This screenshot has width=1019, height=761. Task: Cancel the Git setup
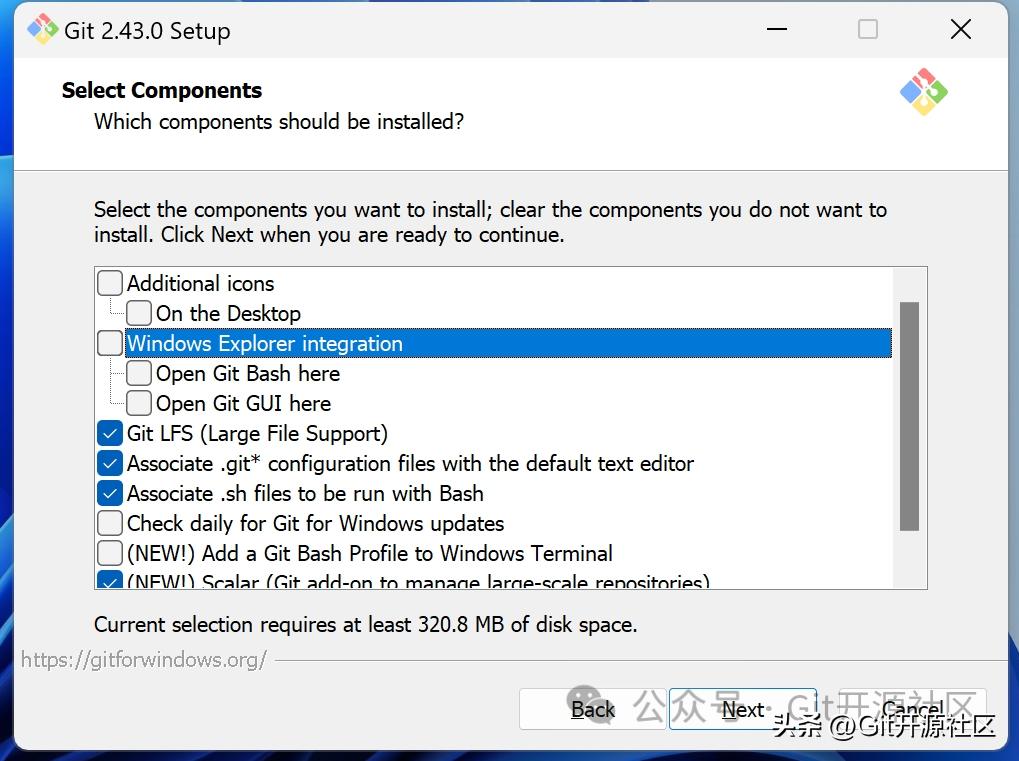(912, 709)
